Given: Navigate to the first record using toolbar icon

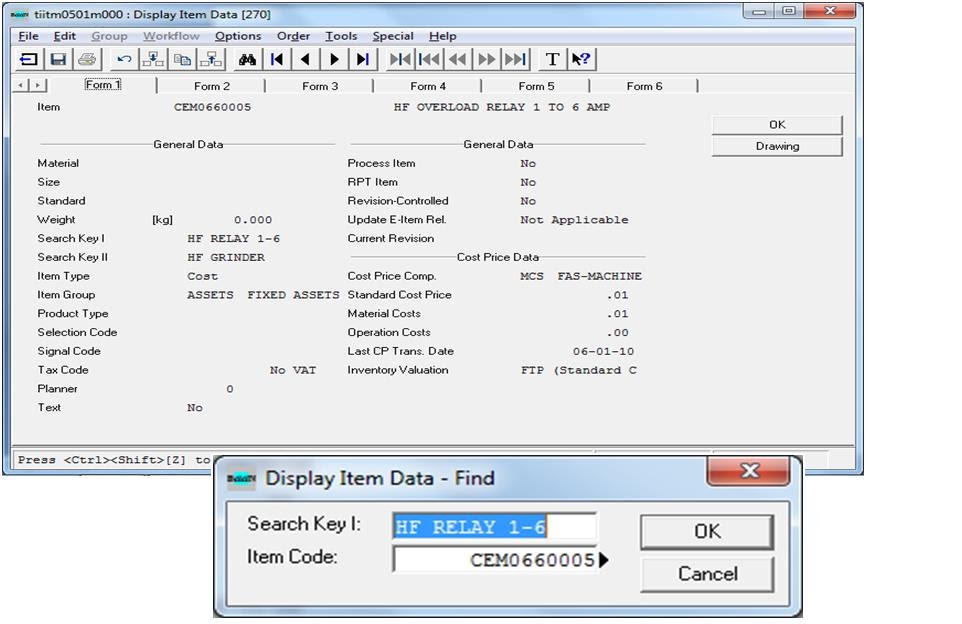Looking at the screenshot, I should [275, 59].
